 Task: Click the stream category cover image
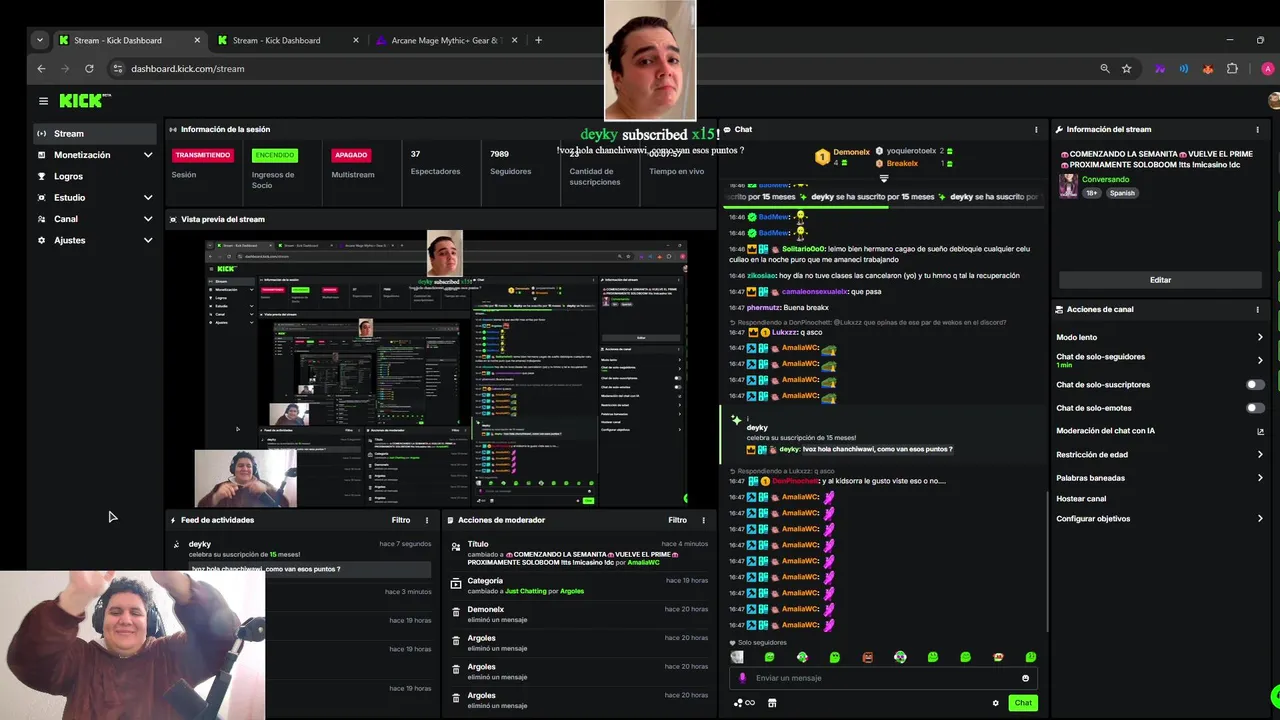[1068, 186]
